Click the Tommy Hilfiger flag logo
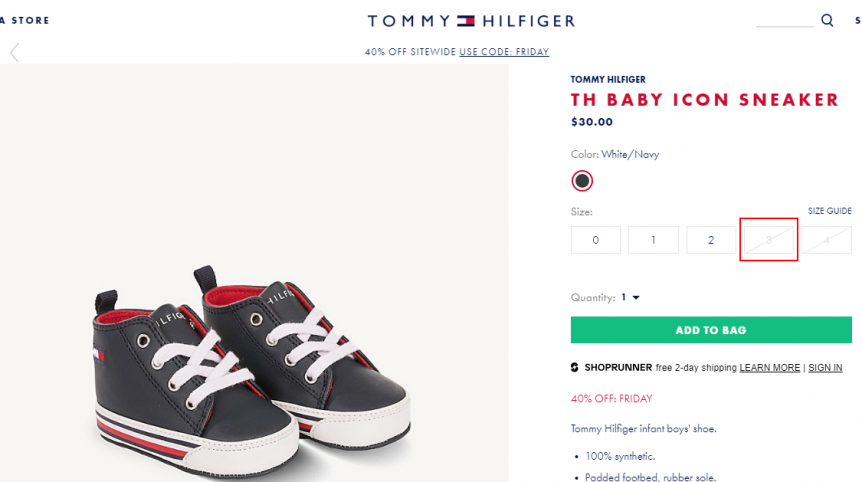 click(466, 21)
